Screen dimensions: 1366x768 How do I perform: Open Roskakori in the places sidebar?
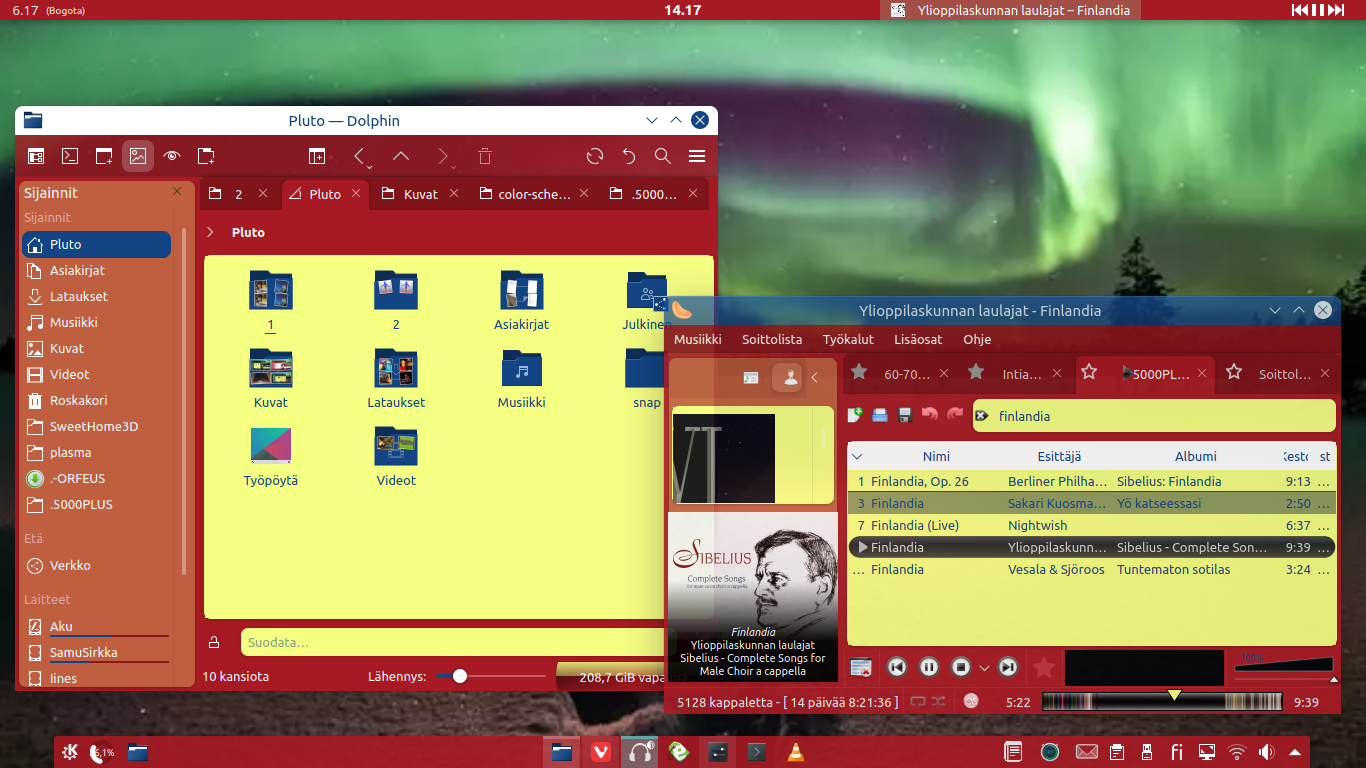pyautogui.click(x=97, y=400)
